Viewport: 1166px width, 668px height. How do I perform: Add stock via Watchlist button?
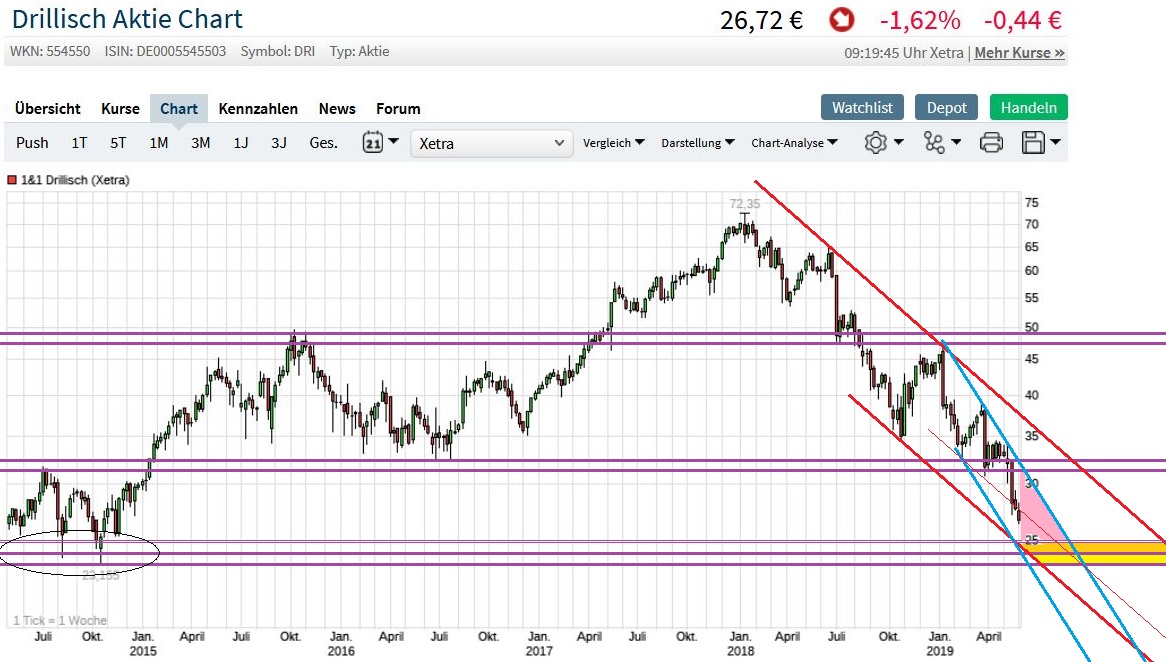point(862,107)
